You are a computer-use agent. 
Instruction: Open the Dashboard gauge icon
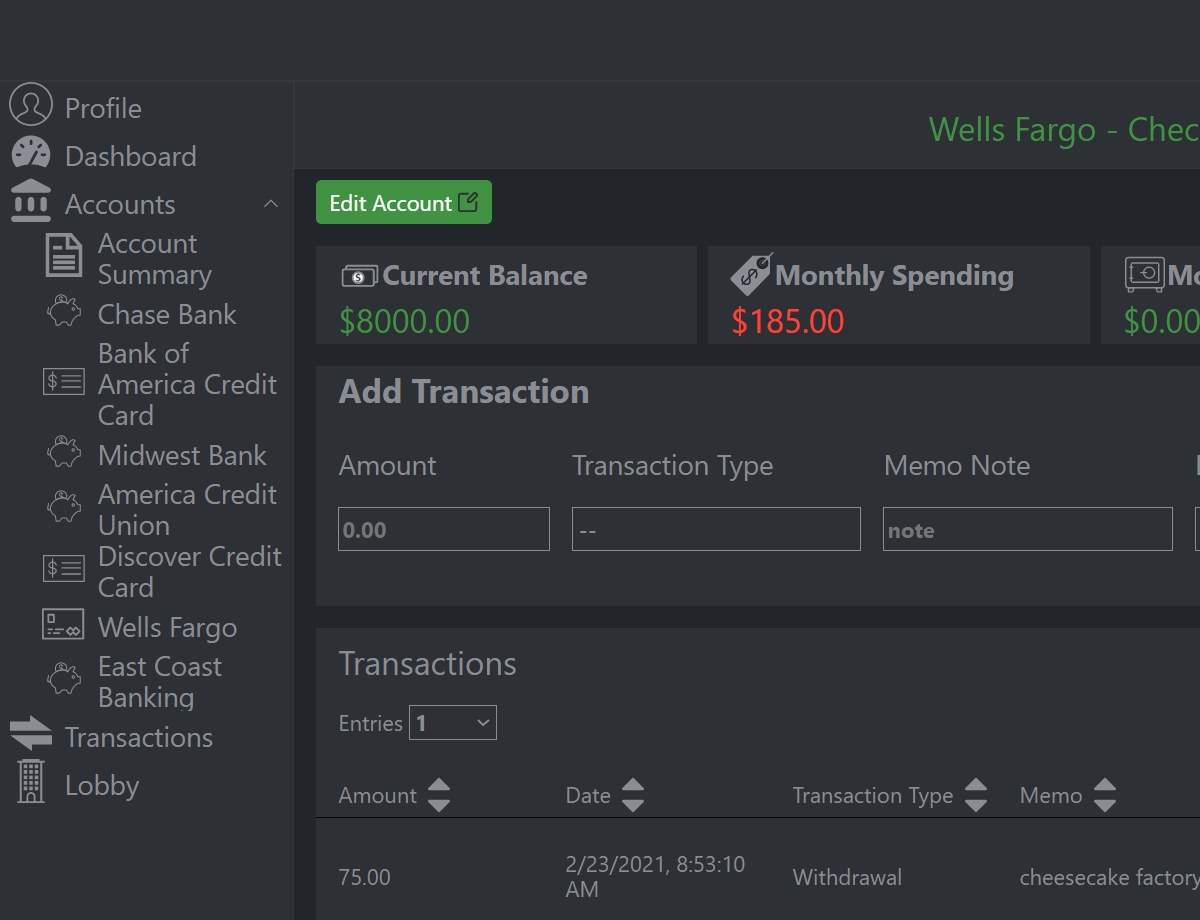tap(30, 153)
